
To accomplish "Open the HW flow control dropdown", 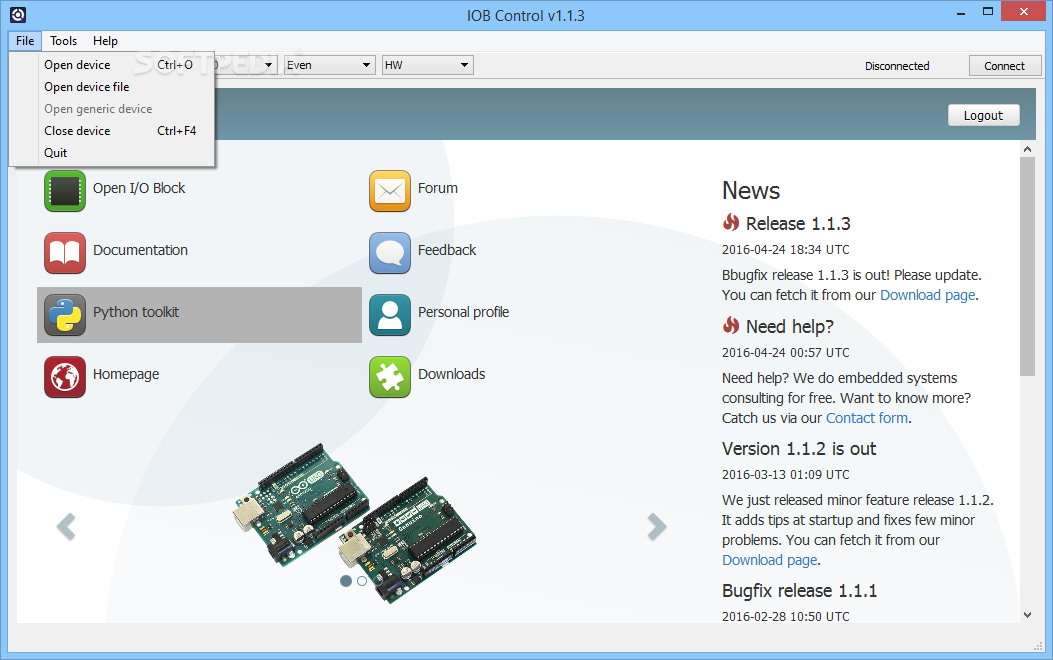I will click(428, 65).
